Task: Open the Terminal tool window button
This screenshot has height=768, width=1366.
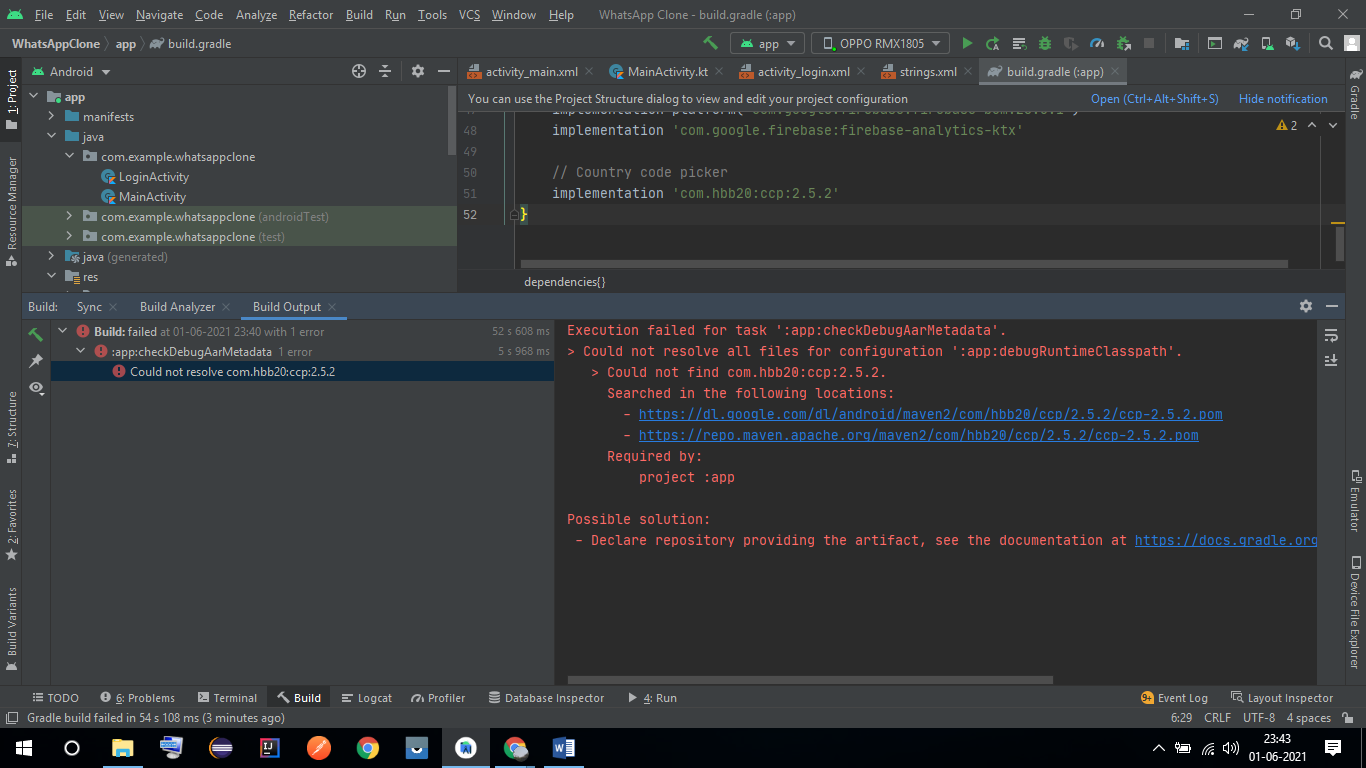Action: tap(227, 698)
